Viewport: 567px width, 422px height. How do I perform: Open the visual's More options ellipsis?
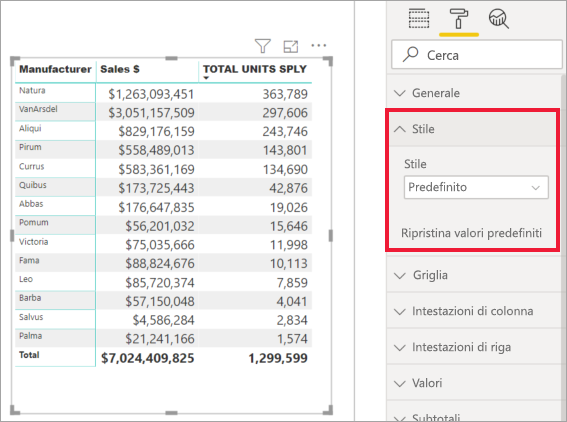(319, 46)
